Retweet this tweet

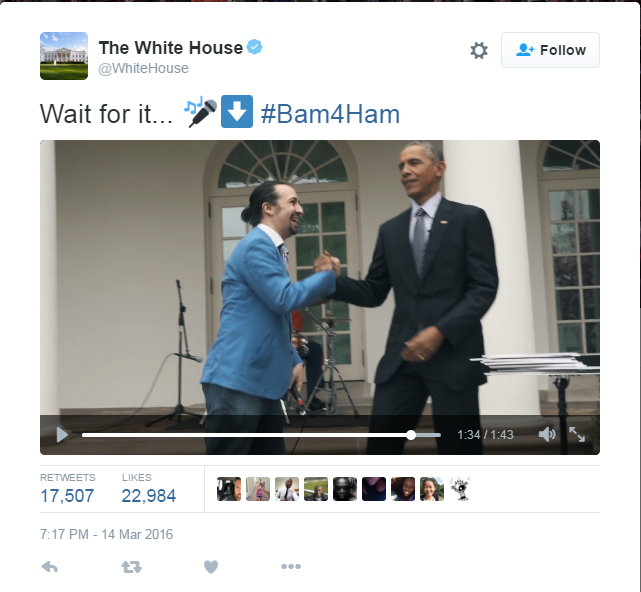tap(132, 567)
